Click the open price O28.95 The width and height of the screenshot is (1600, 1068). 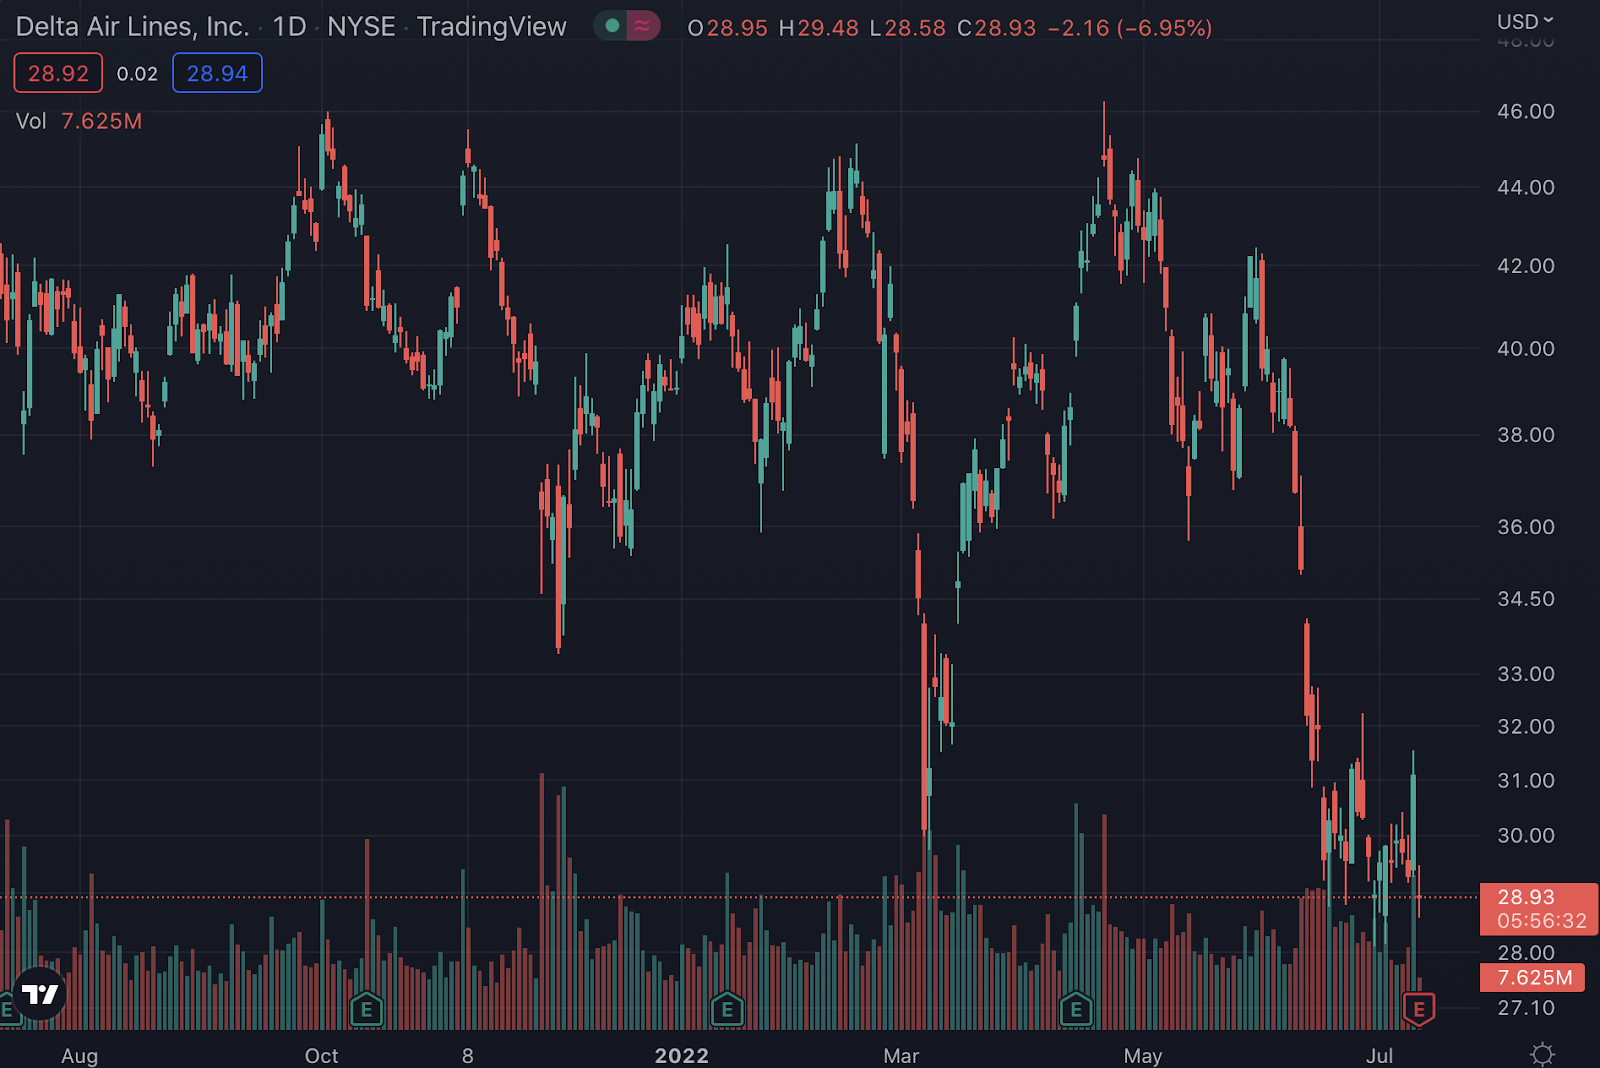pyautogui.click(x=727, y=28)
